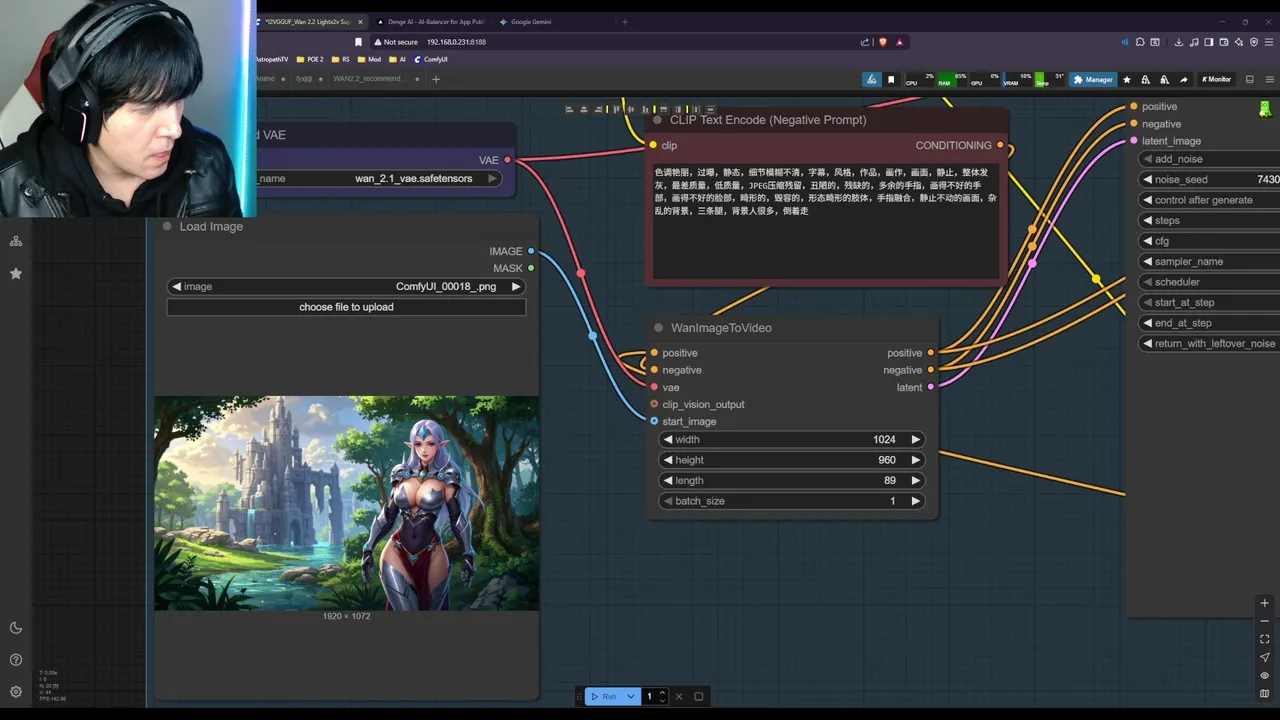The height and width of the screenshot is (720, 1280).
Task: Decrease width value with left arrow
Action: click(x=668, y=439)
